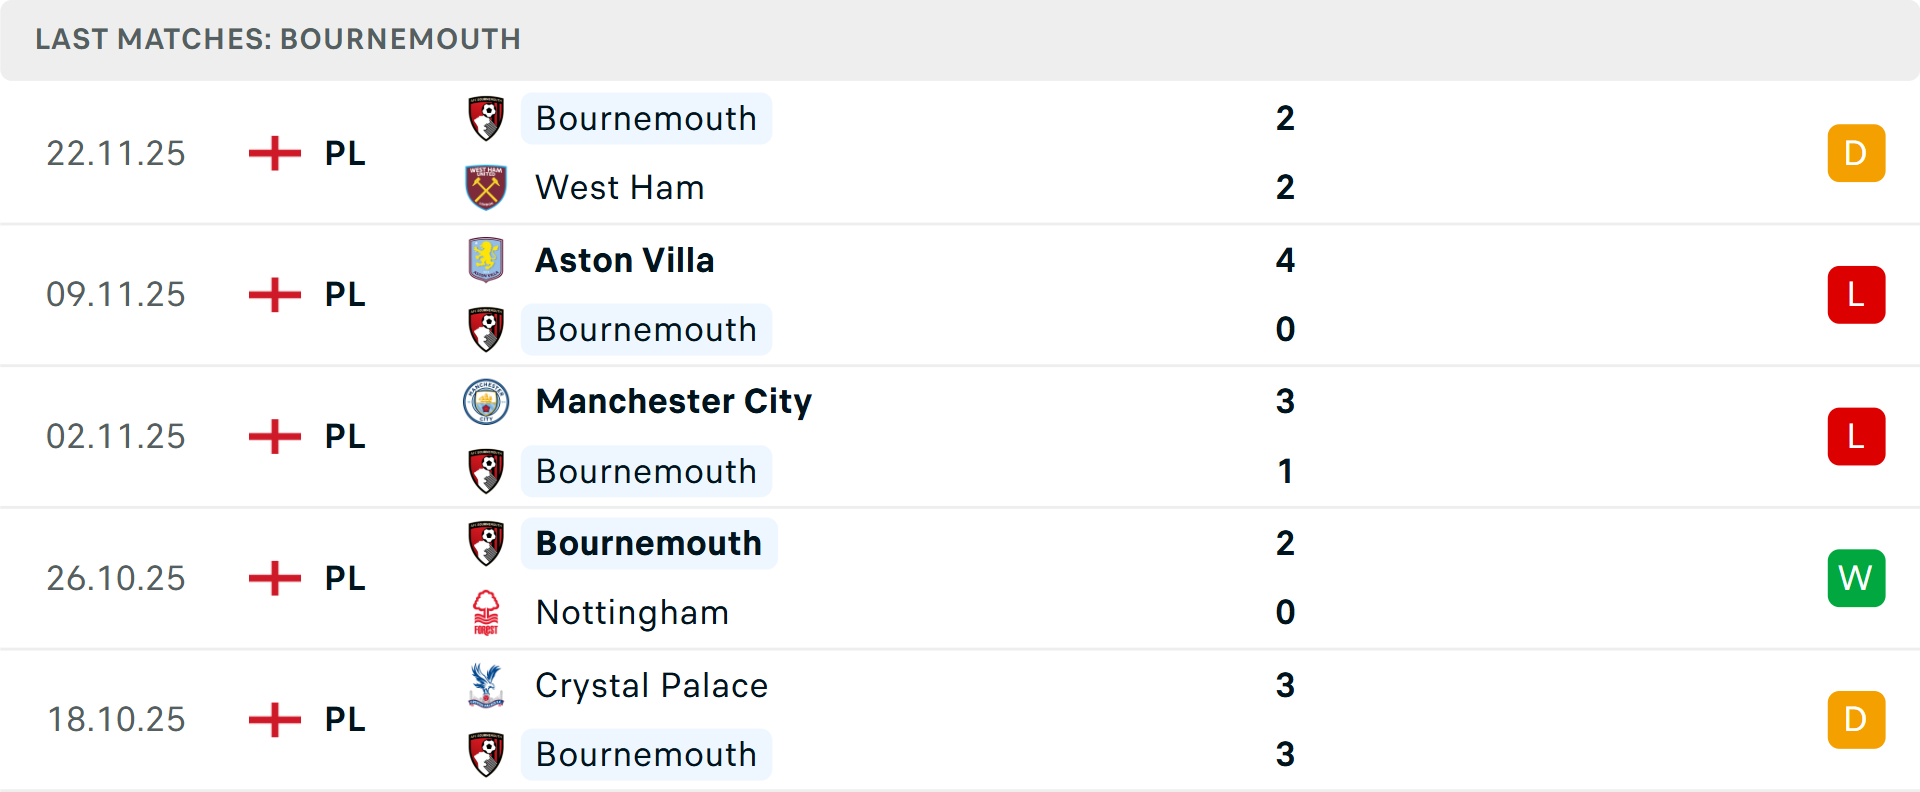Click the Bournemouth club crest next to West Ham match
Image resolution: width=1920 pixels, height=792 pixels.
click(x=486, y=117)
